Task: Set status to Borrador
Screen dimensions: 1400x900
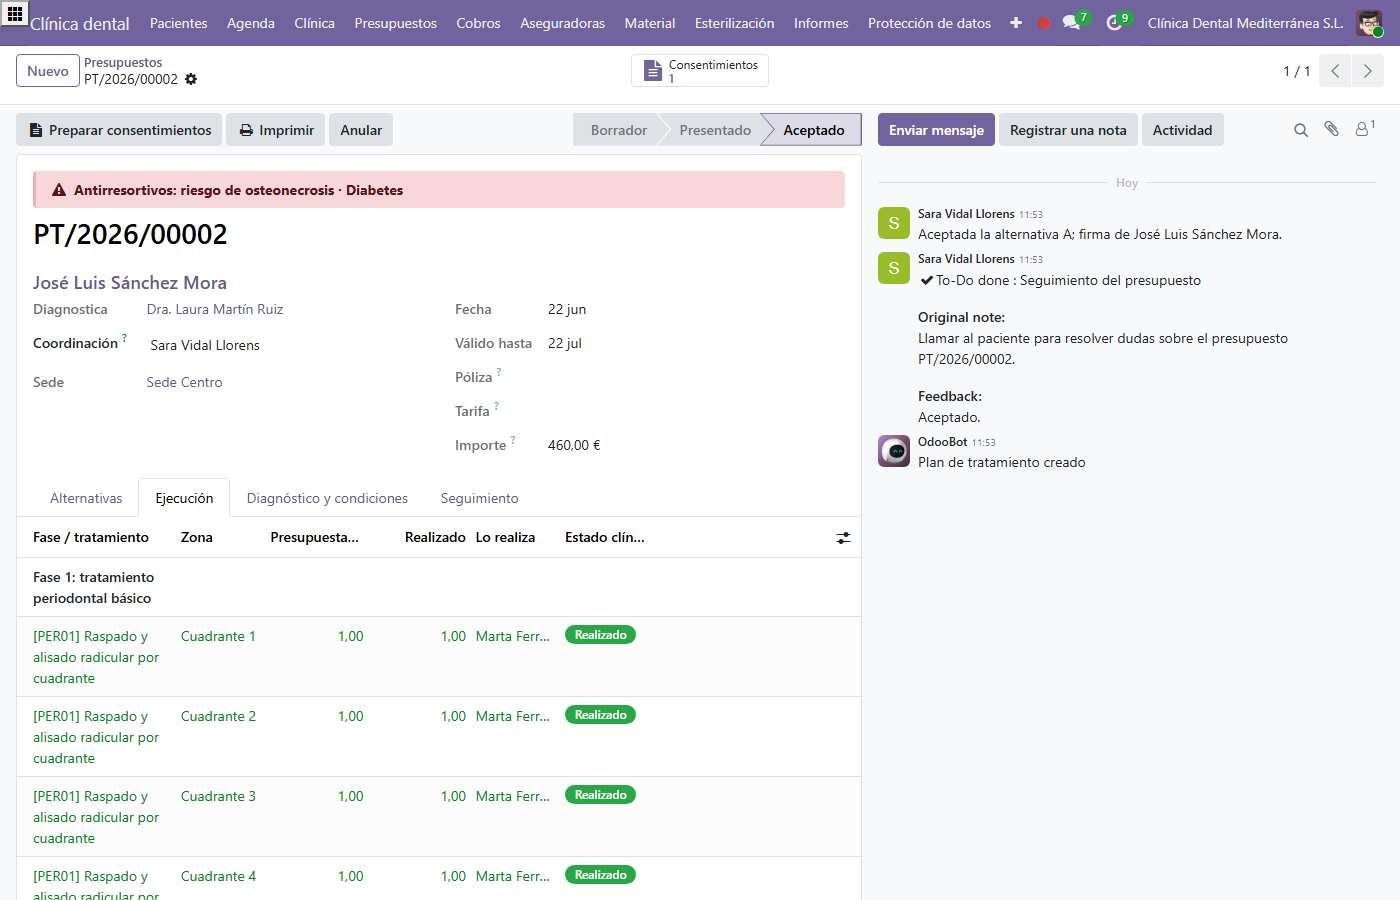Action: point(618,130)
